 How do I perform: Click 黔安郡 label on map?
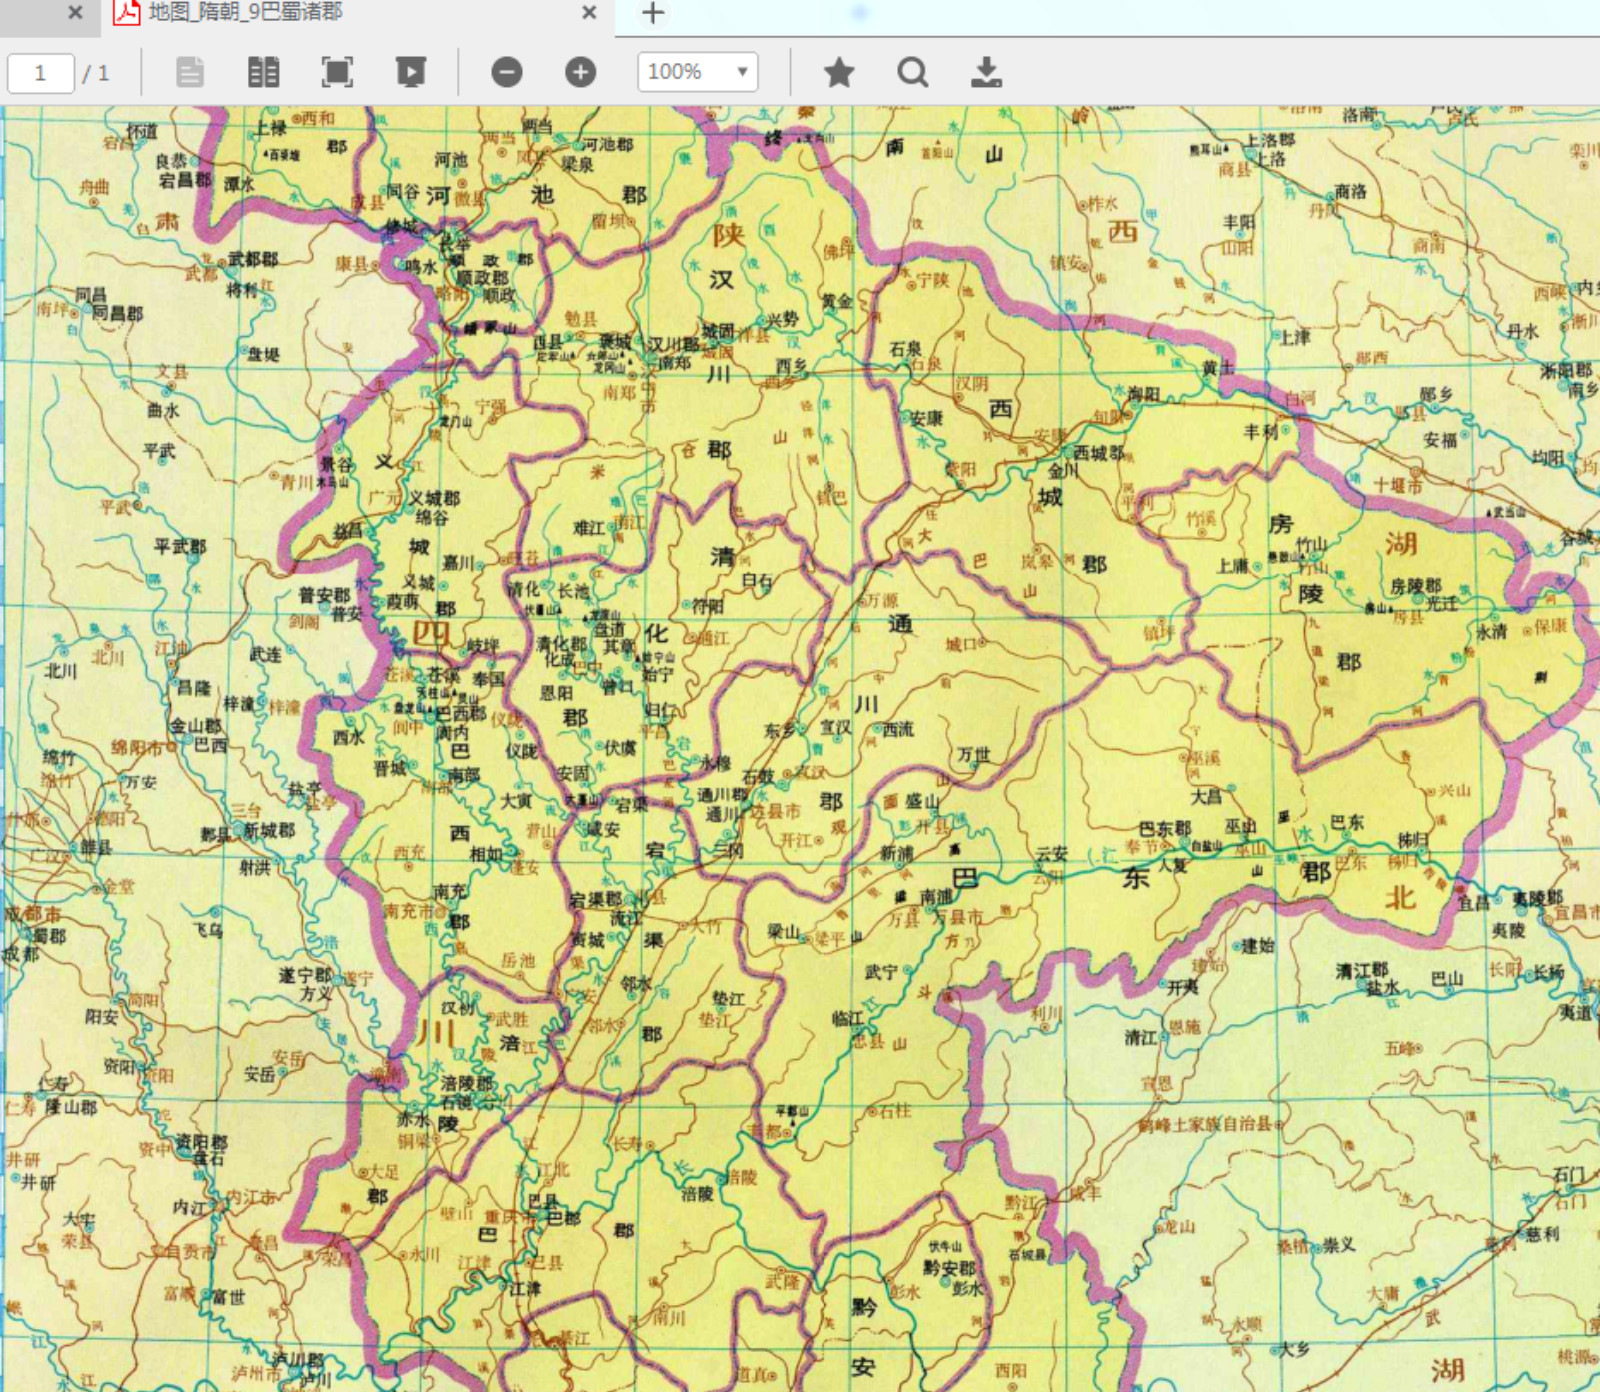click(x=949, y=1267)
